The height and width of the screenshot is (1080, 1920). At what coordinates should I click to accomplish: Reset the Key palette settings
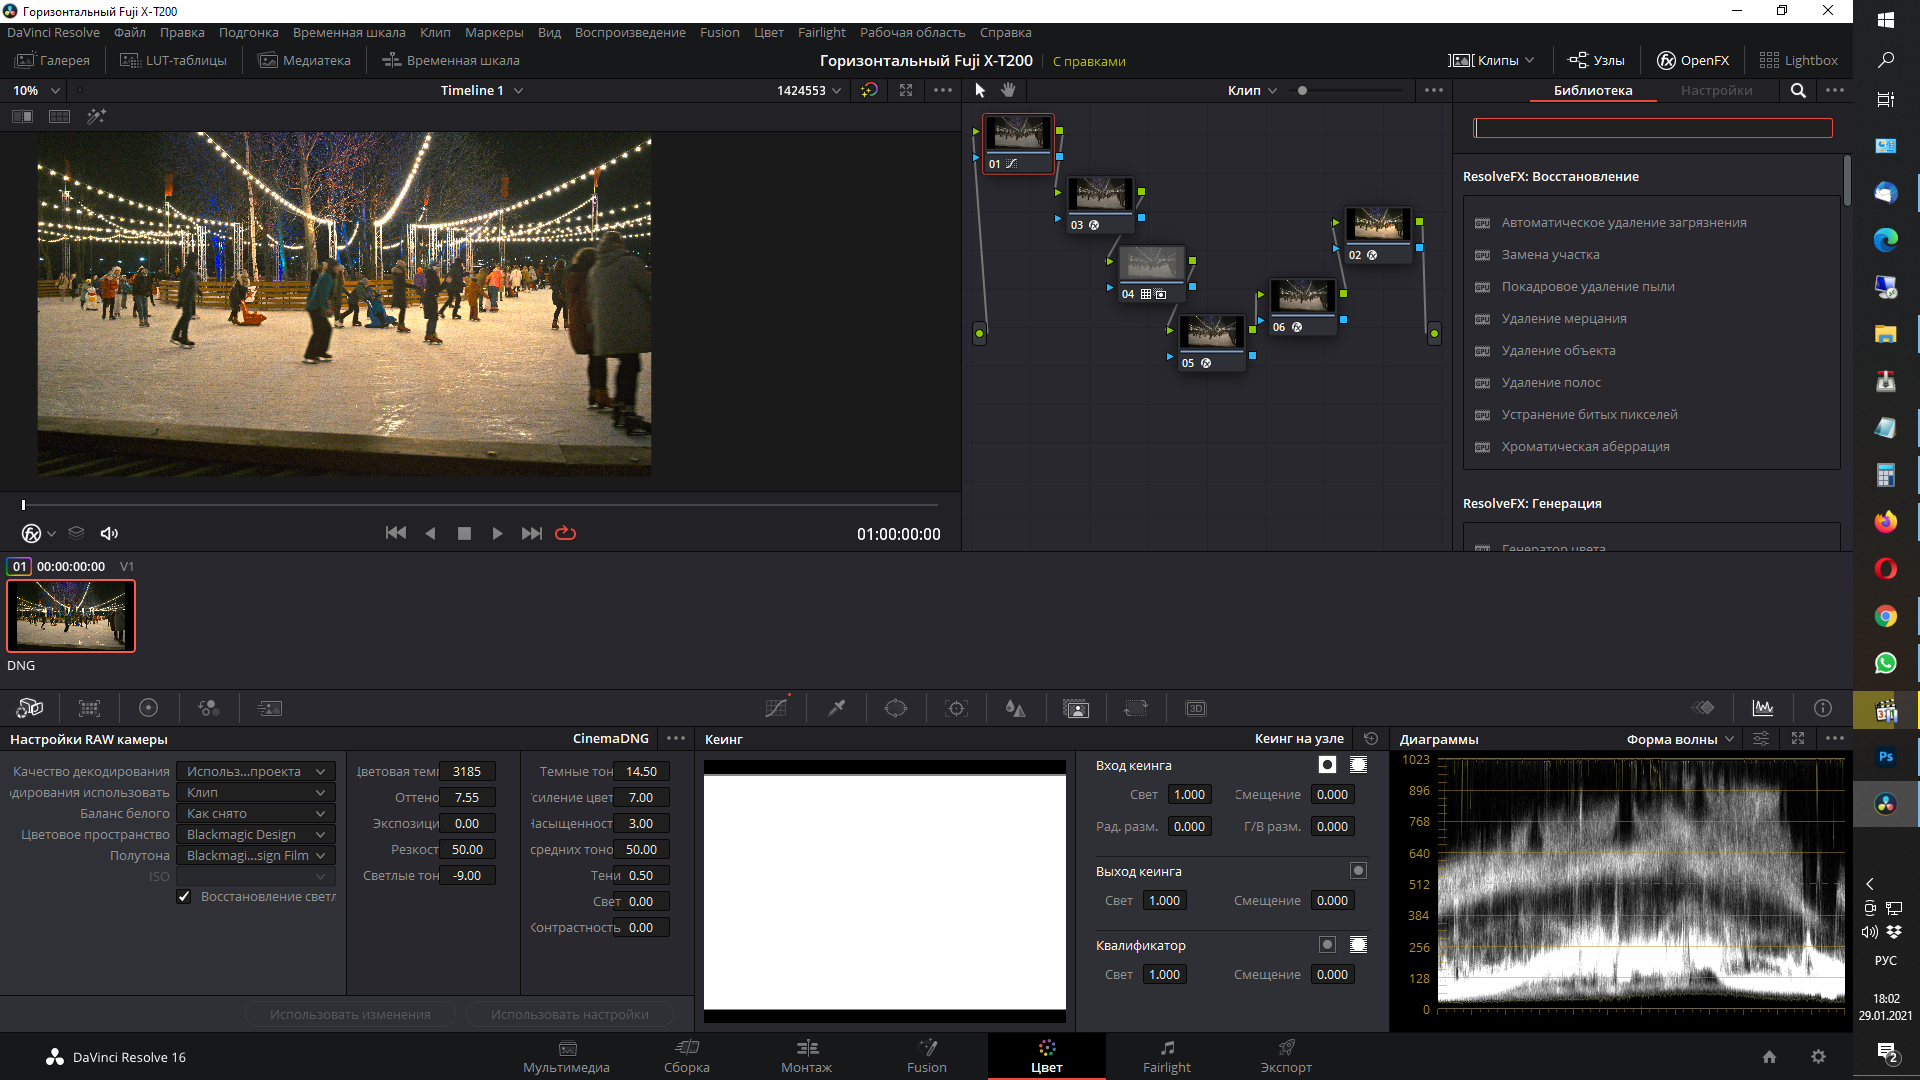coord(1371,739)
